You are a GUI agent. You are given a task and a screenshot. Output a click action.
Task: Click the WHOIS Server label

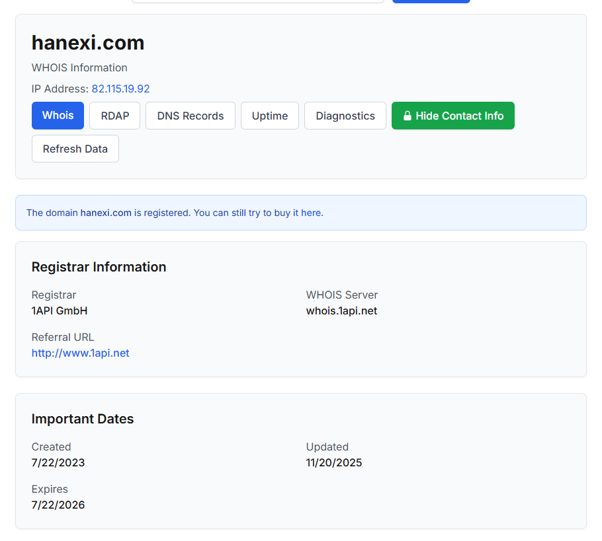342,295
